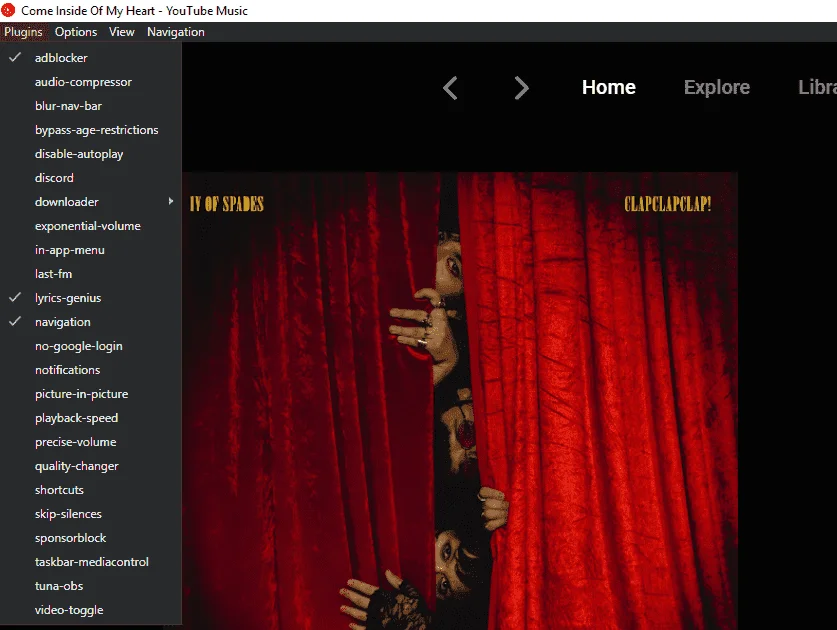
Task: Click the YouTube Music app icon in title bar
Action: pyautogui.click(x=8, y=10)
